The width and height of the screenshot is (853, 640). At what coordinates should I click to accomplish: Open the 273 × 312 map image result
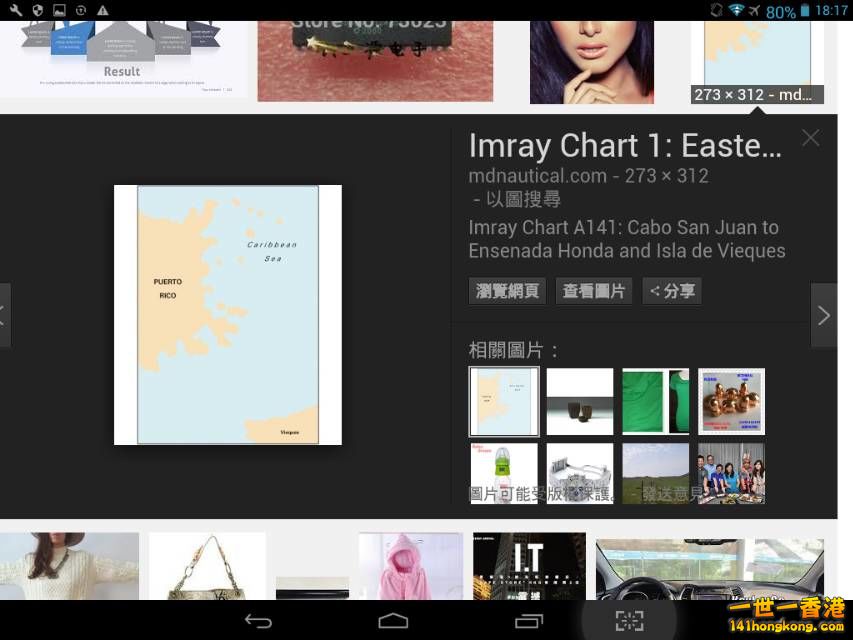coord(757,62)
